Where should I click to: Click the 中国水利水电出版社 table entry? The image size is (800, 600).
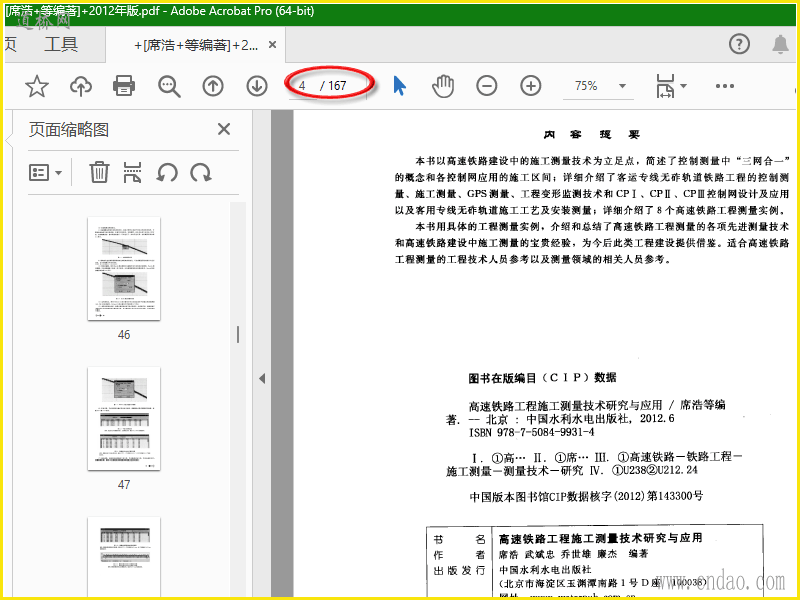(x=545, y=569)
